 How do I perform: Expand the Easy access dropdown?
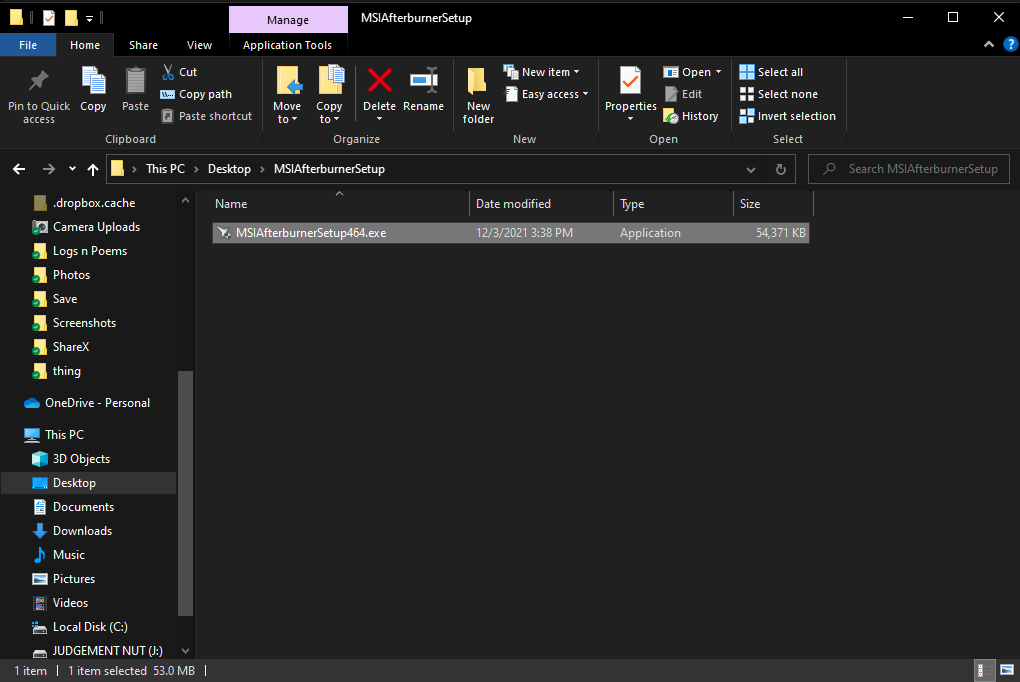546,94
